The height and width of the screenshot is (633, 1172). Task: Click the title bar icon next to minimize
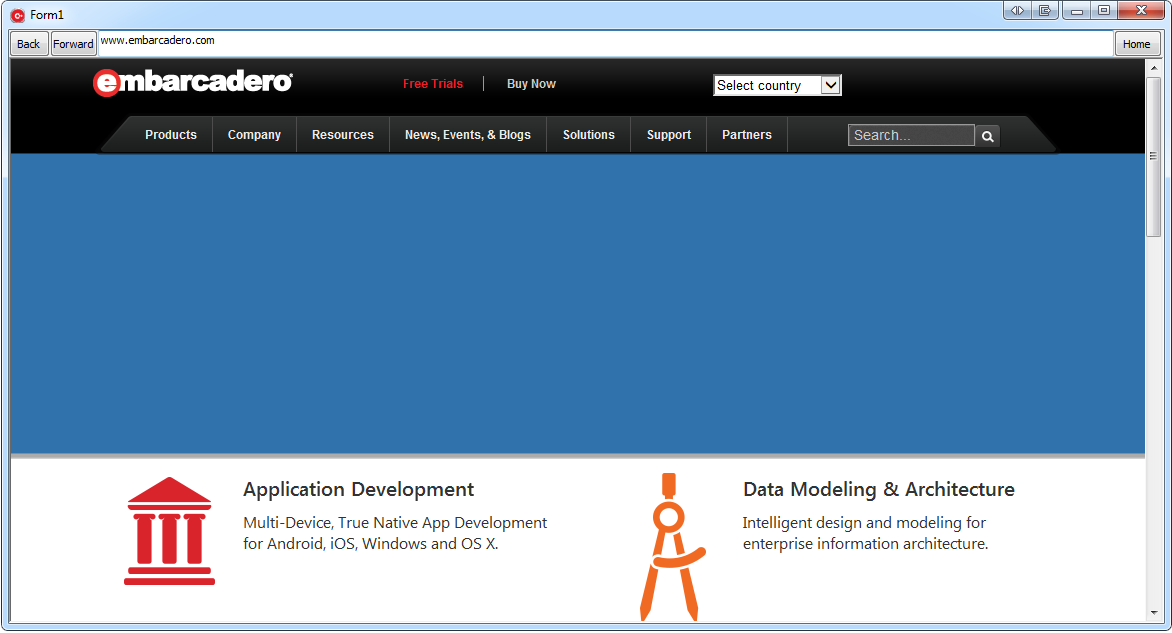coord(1045,10)
